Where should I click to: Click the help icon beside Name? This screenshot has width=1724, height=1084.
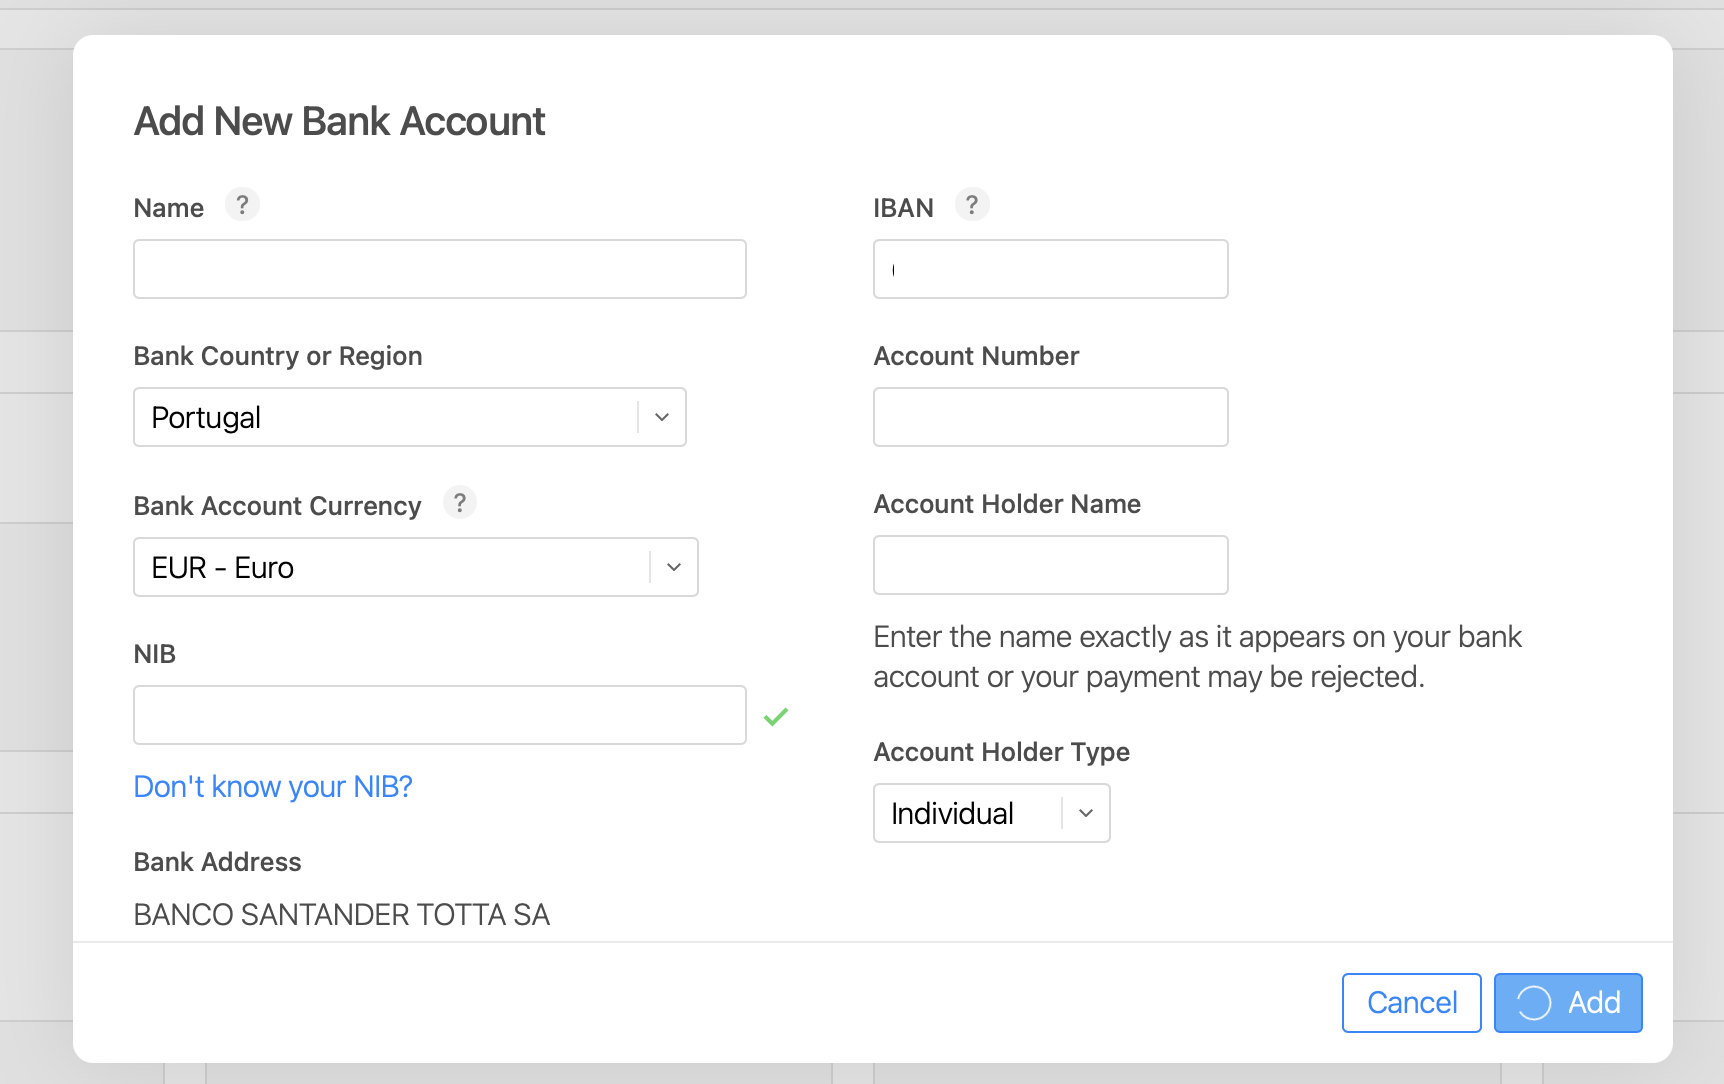[242, 205]
